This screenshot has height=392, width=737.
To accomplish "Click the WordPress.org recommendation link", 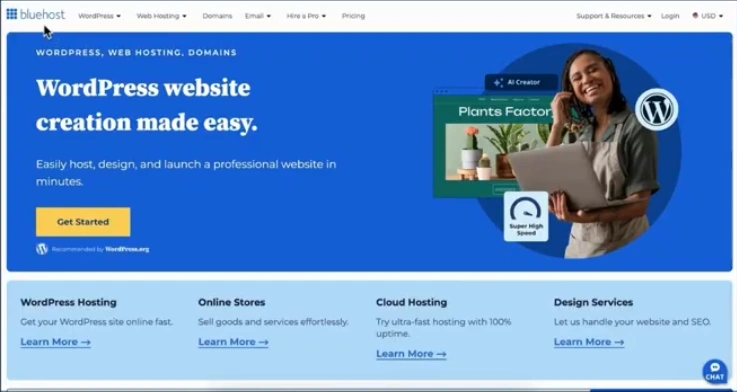I will coord(127,250).
